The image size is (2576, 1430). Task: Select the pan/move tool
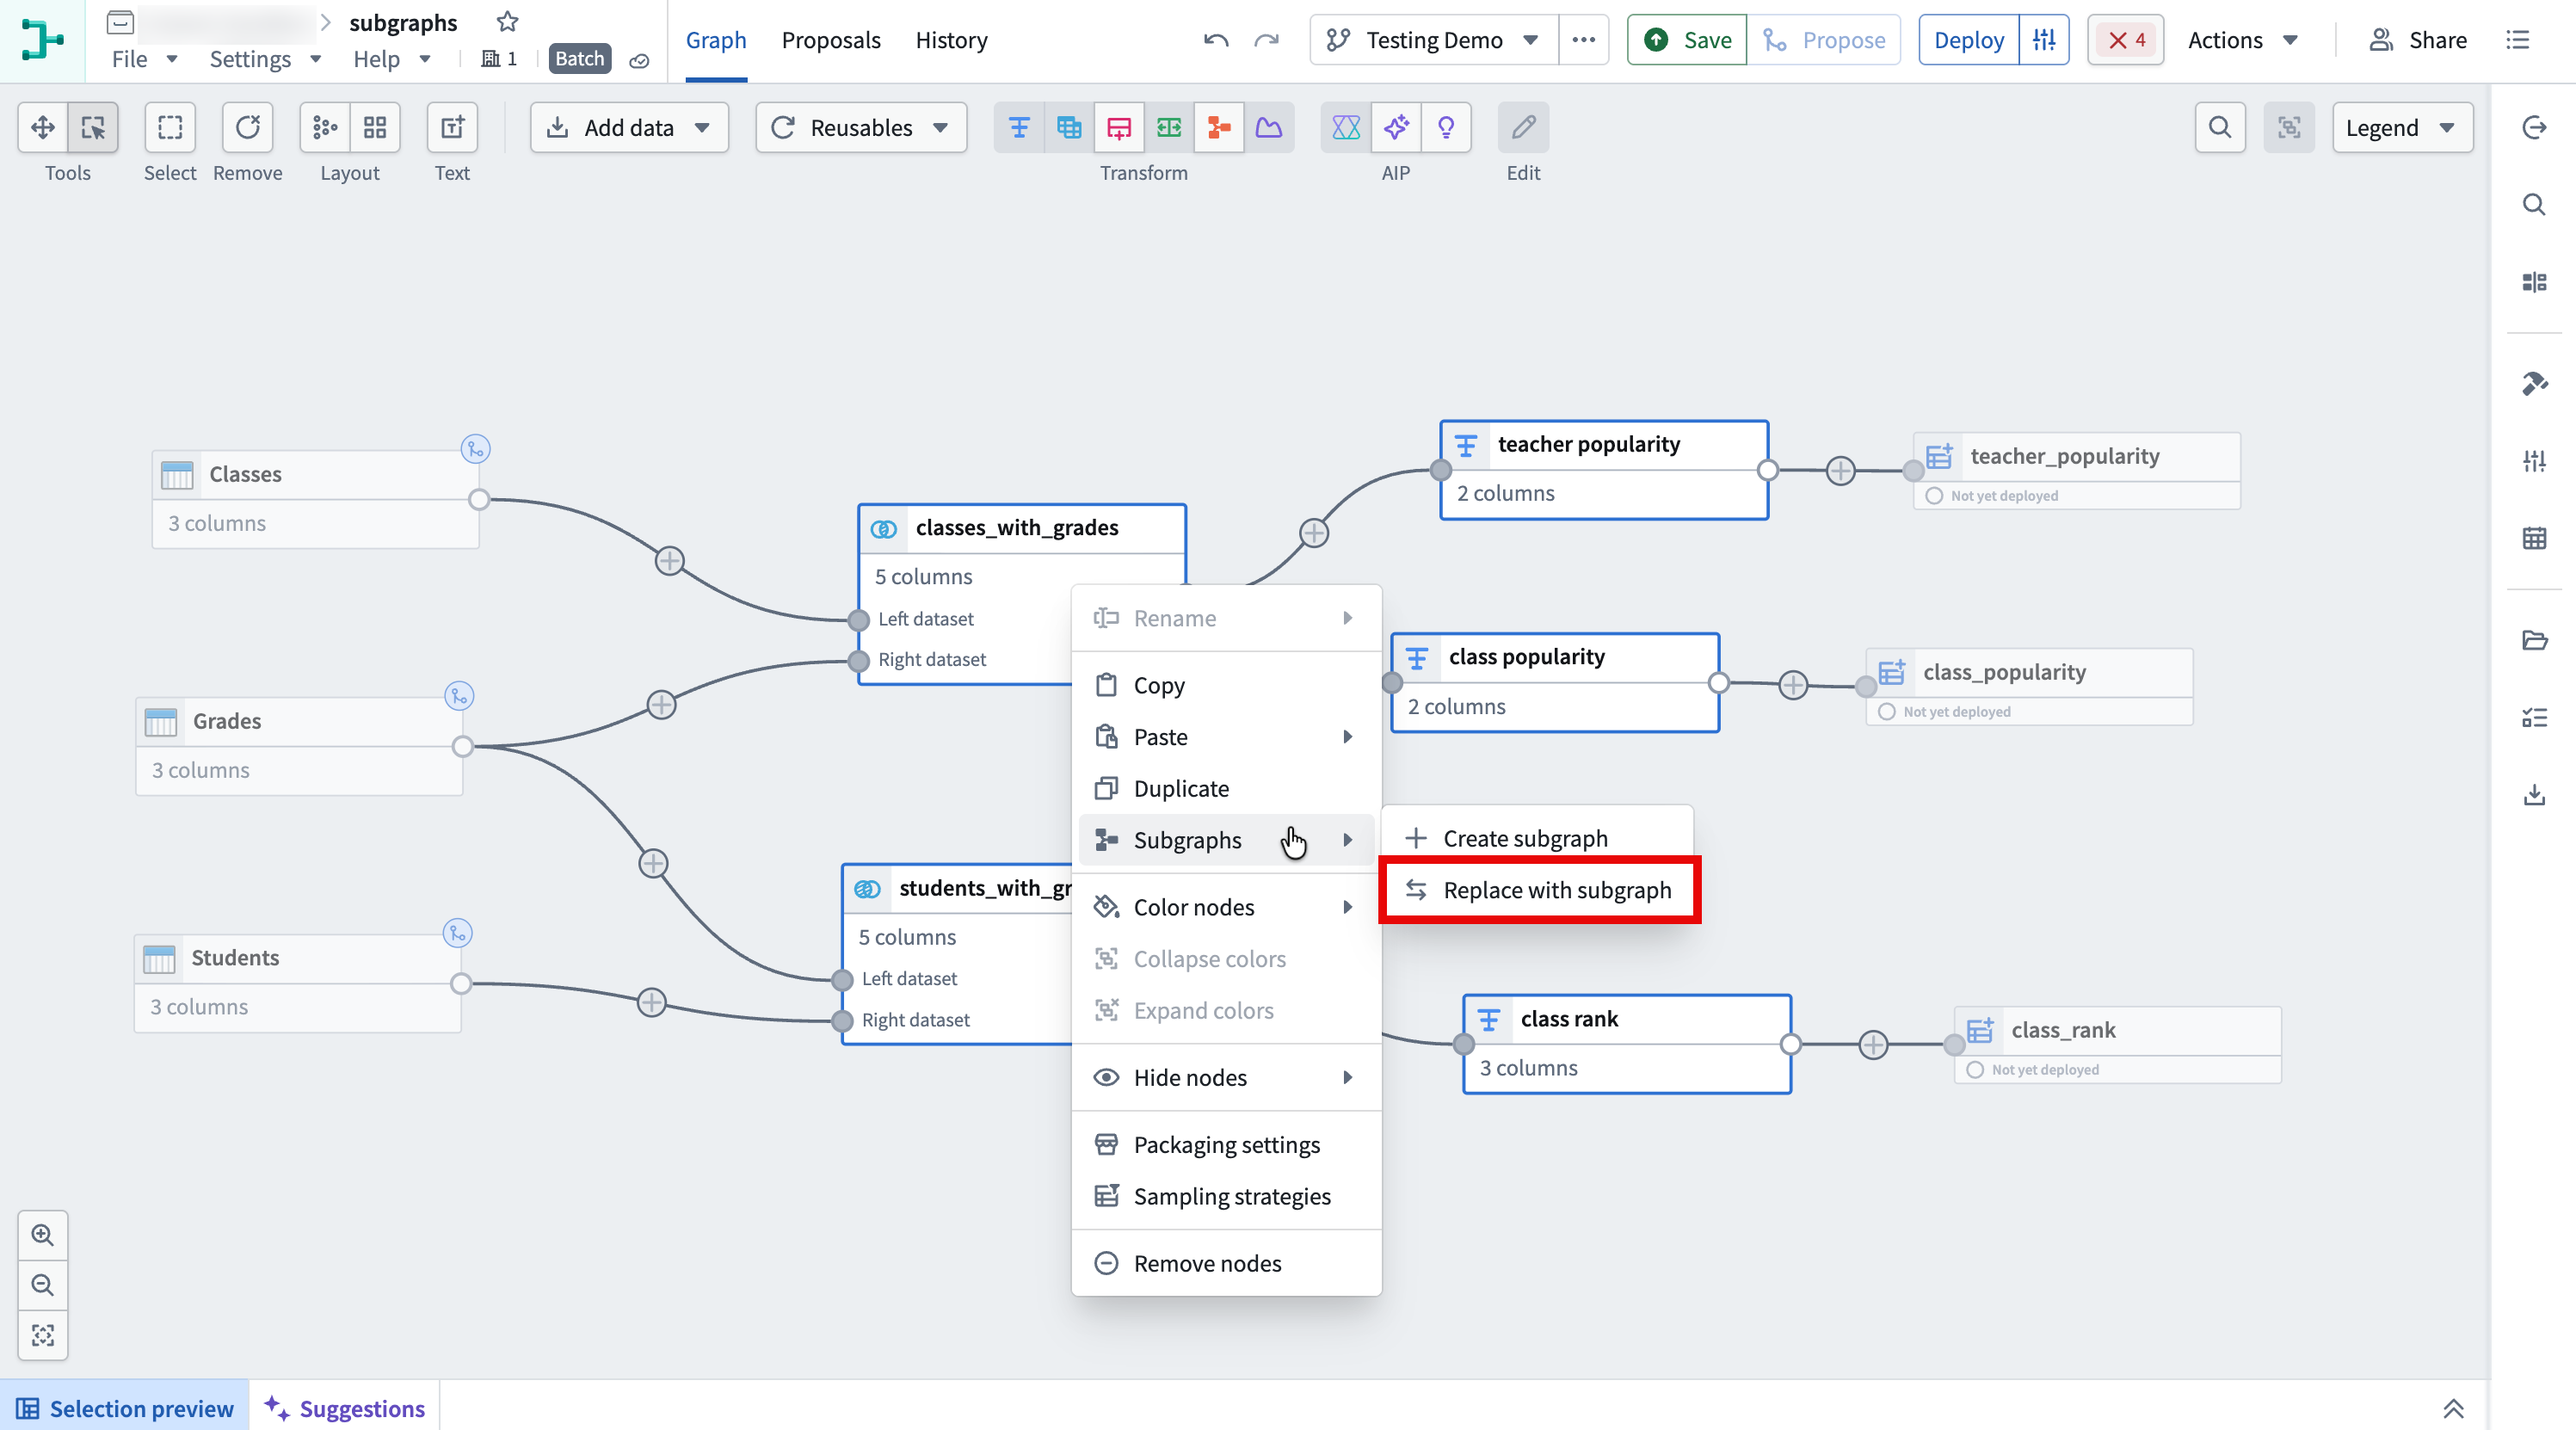pos(43,127)
